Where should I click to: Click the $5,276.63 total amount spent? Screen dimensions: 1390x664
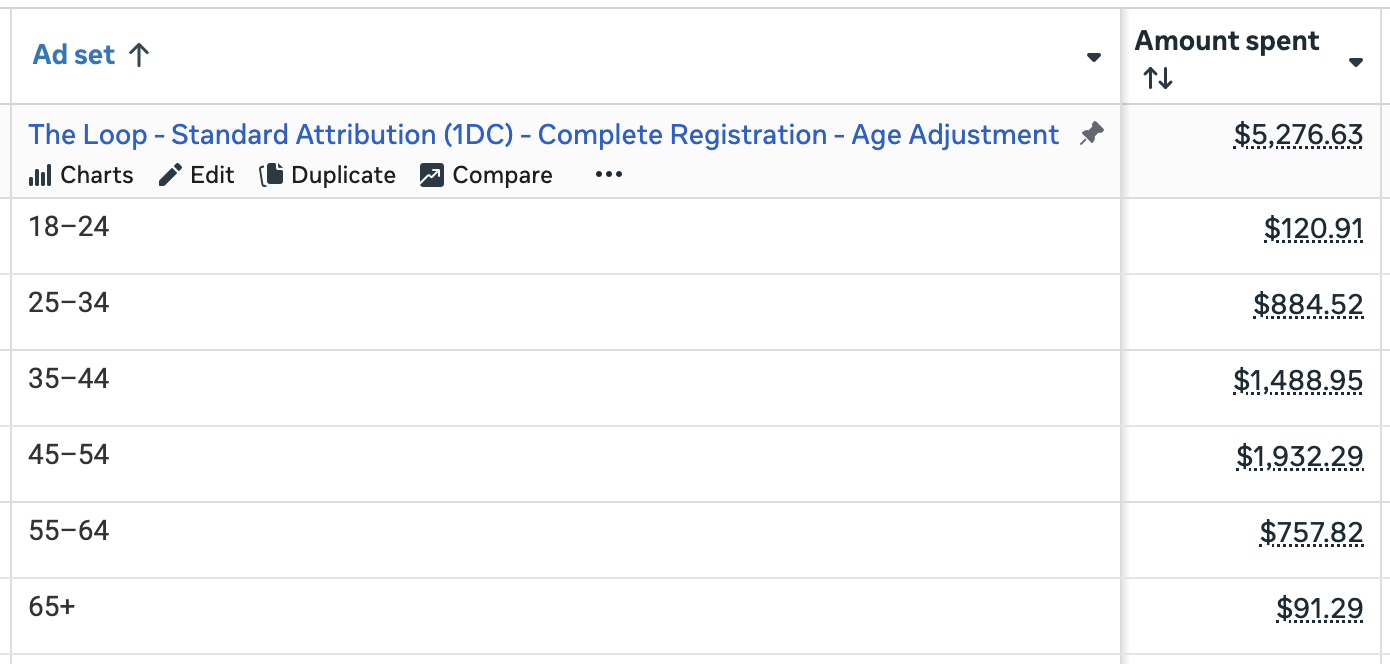[x=1298, y=135]
